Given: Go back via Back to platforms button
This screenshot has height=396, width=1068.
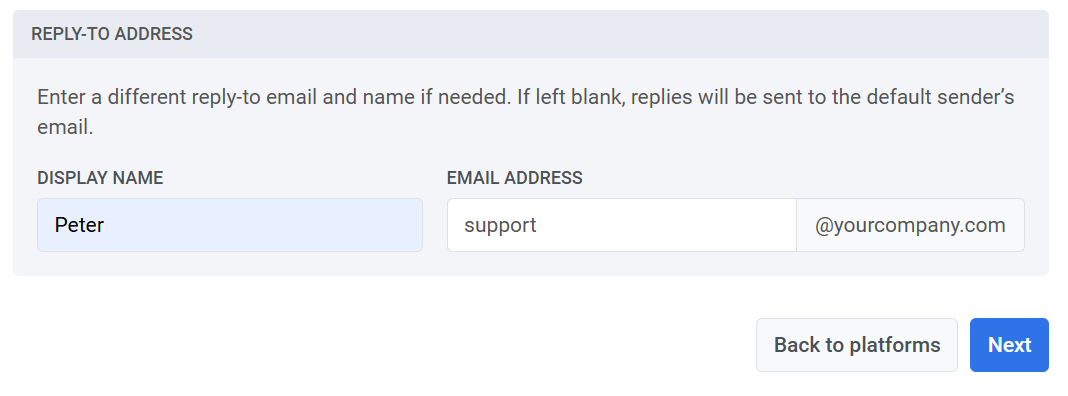Looking at the screenshot, I should (857, 345).
